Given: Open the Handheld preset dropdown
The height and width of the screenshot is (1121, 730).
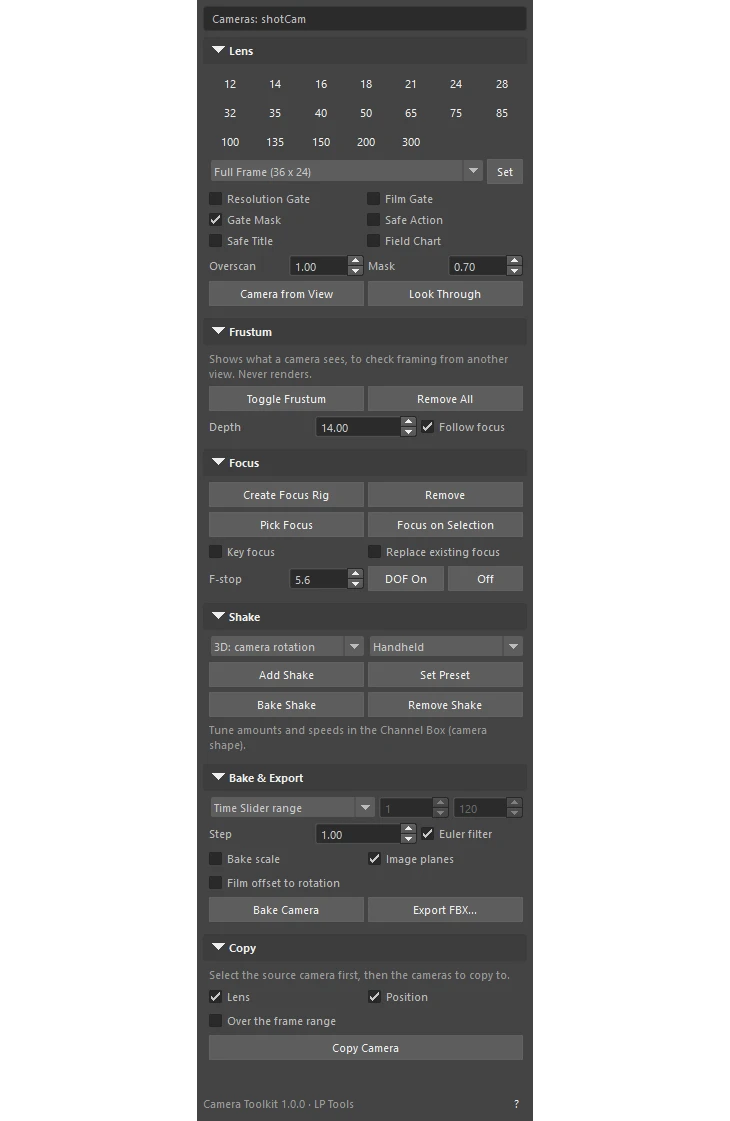Looking at the screenshot, I should (x=445, y=647).
